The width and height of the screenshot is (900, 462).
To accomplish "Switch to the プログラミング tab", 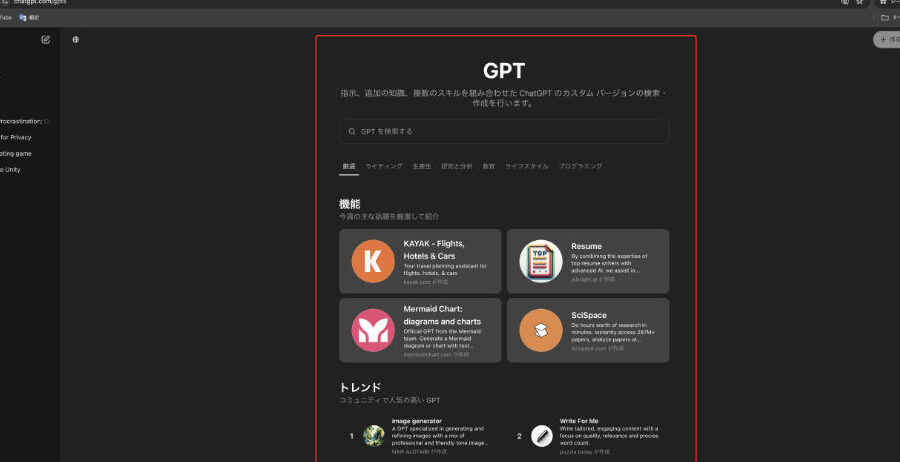I will pyautogui.click(x=580, y=166).
